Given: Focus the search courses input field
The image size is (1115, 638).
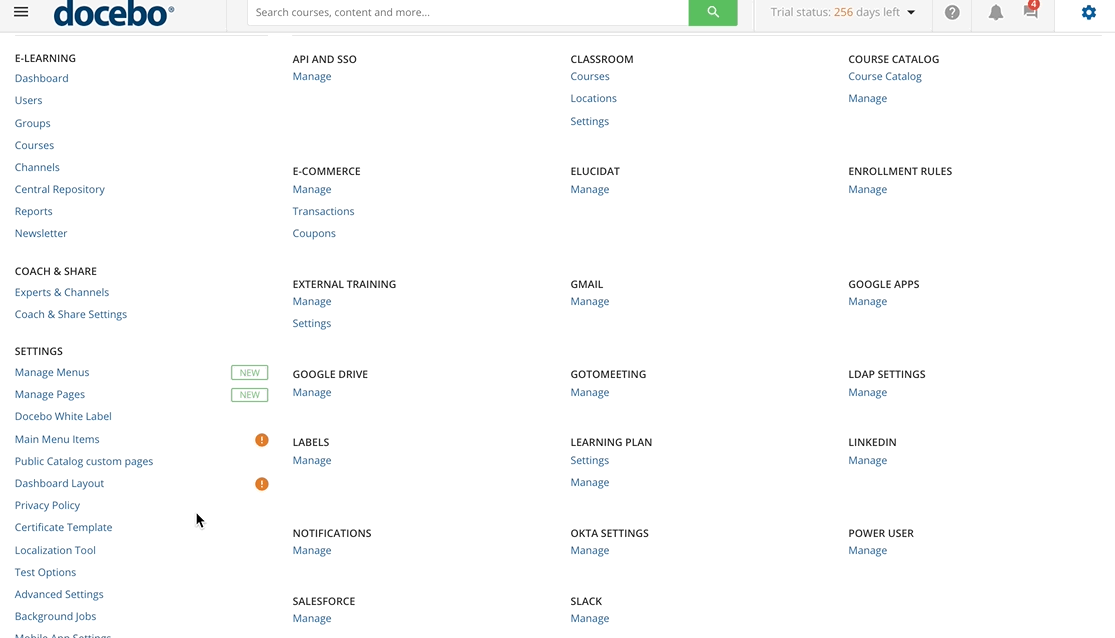Looking at the screenshot, I should coord(468,12).
